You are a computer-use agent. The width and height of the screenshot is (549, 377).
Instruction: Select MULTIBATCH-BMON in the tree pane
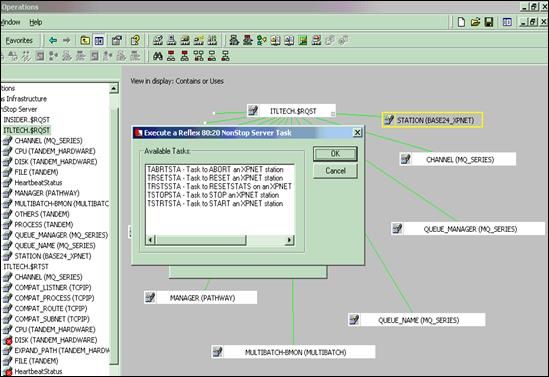point(62,204)
